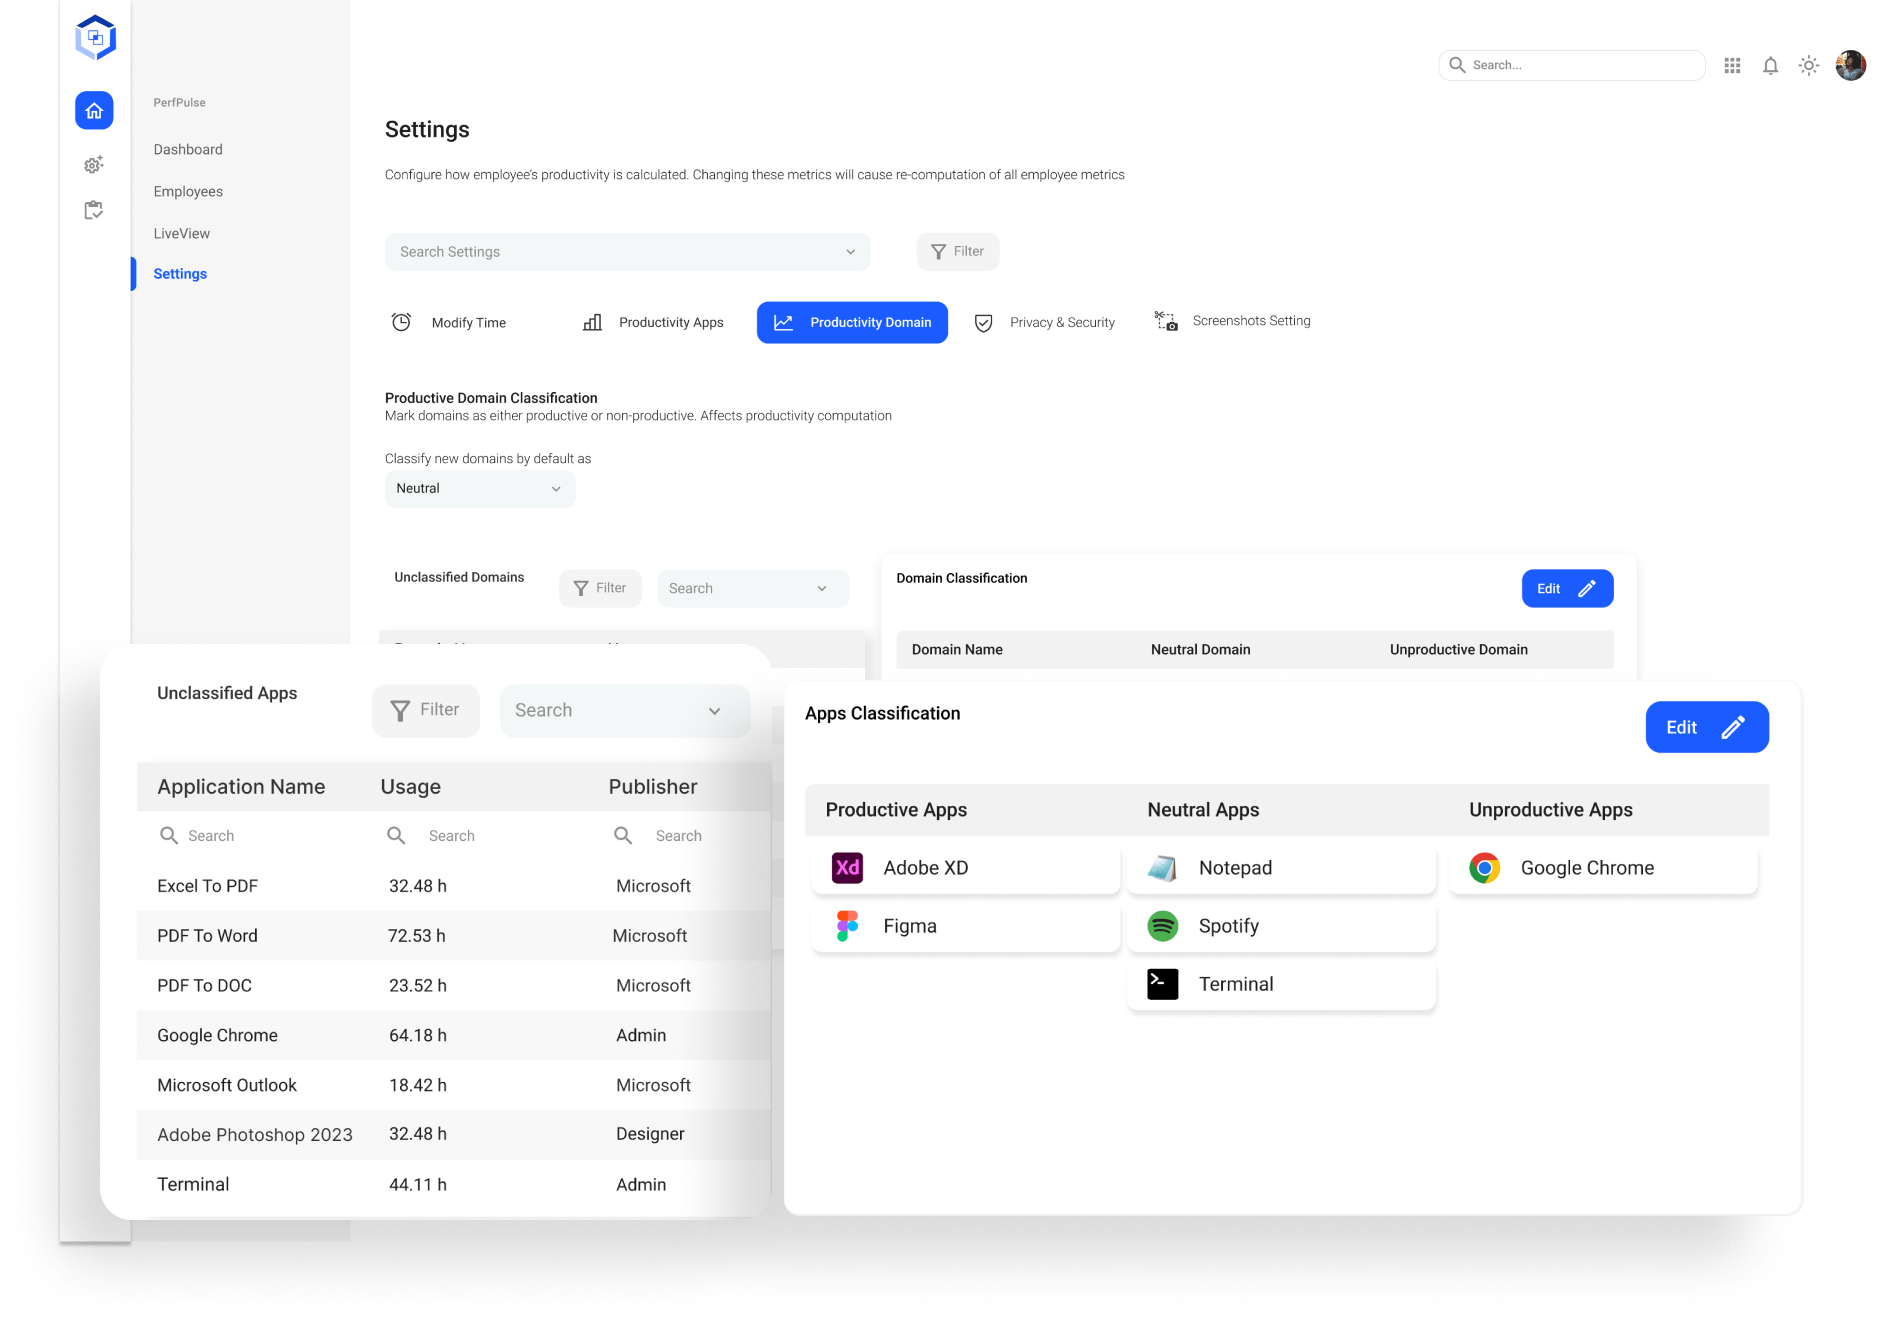Image resolution: width=1896 pixels, height=1320 pixels.
Task: Click the Adobe XD app icon
Action: (847, 868)
